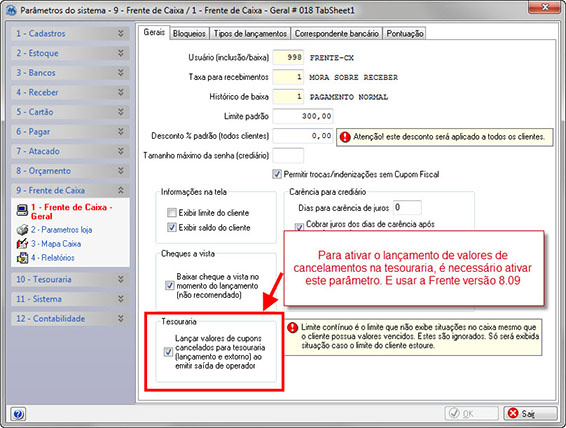Select the Mapa Caixa chart icon
The image size is (566, 428).
pyautogui.click(x=22, y=244)
